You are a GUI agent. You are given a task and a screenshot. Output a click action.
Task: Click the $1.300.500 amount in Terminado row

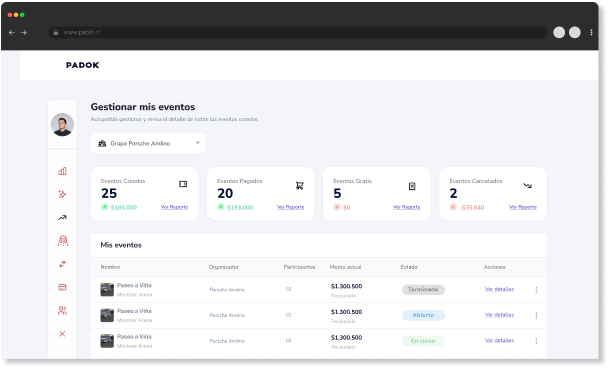pyautogui.click(x=346, y=287)
